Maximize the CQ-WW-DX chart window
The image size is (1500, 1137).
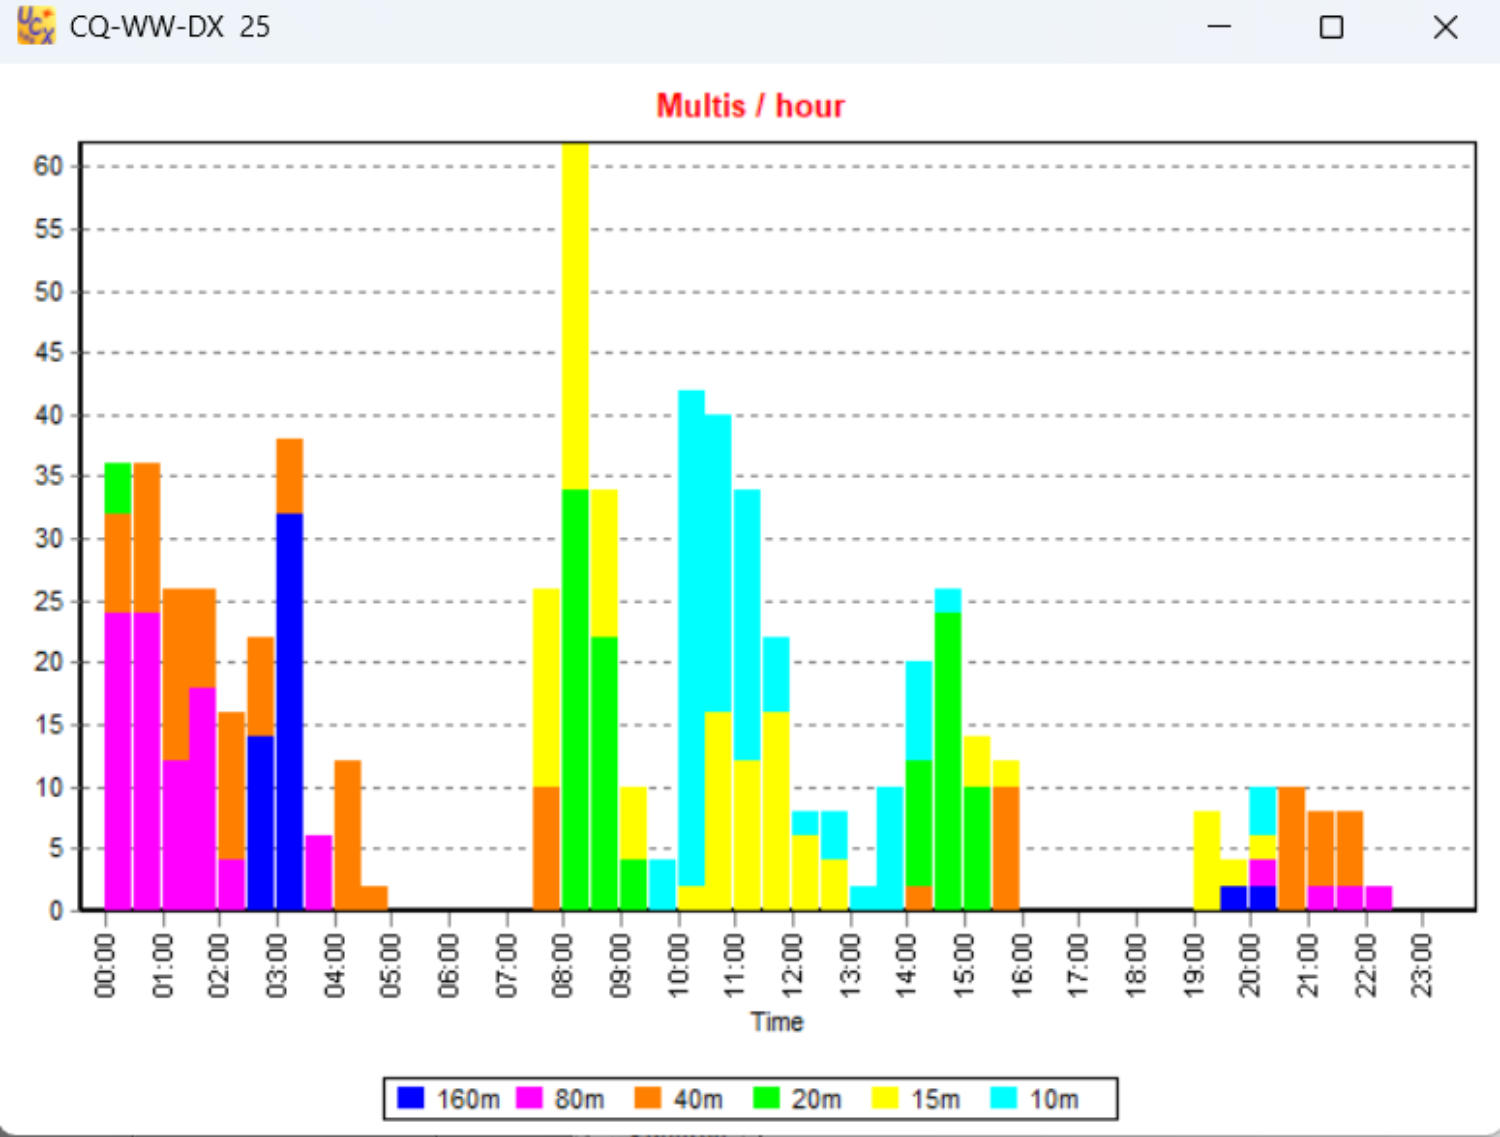point(1331,27)
